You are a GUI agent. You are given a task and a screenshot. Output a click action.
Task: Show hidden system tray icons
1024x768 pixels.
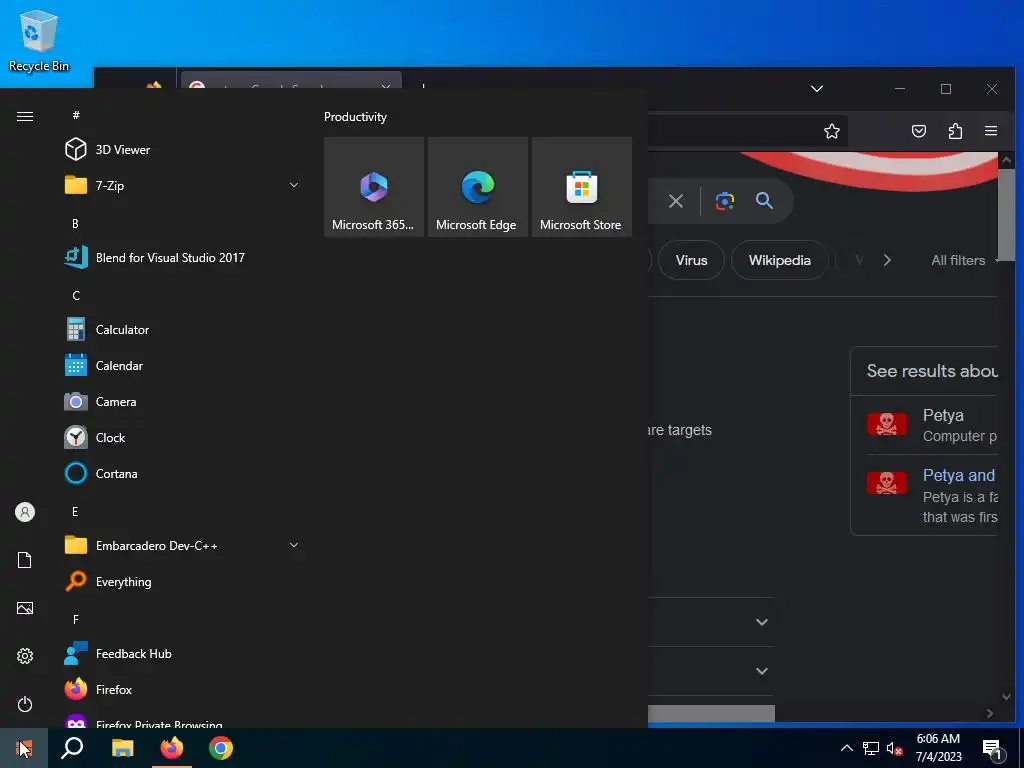pos(846,748)
